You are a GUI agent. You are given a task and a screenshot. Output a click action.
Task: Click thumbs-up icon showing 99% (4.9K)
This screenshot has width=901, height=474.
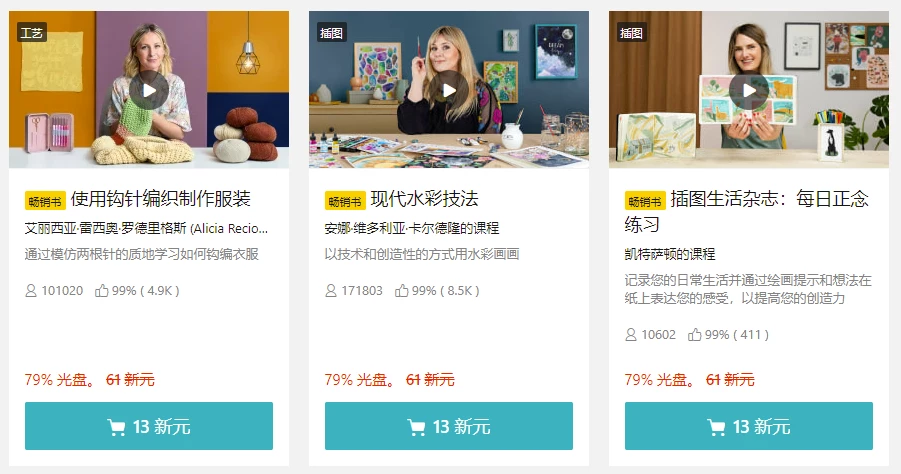tap(102, 290)
